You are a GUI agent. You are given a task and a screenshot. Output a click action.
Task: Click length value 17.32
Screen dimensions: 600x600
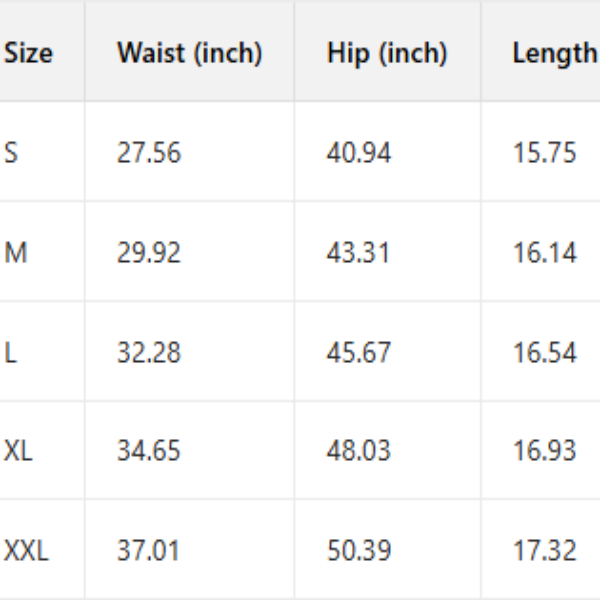[545, 551]
